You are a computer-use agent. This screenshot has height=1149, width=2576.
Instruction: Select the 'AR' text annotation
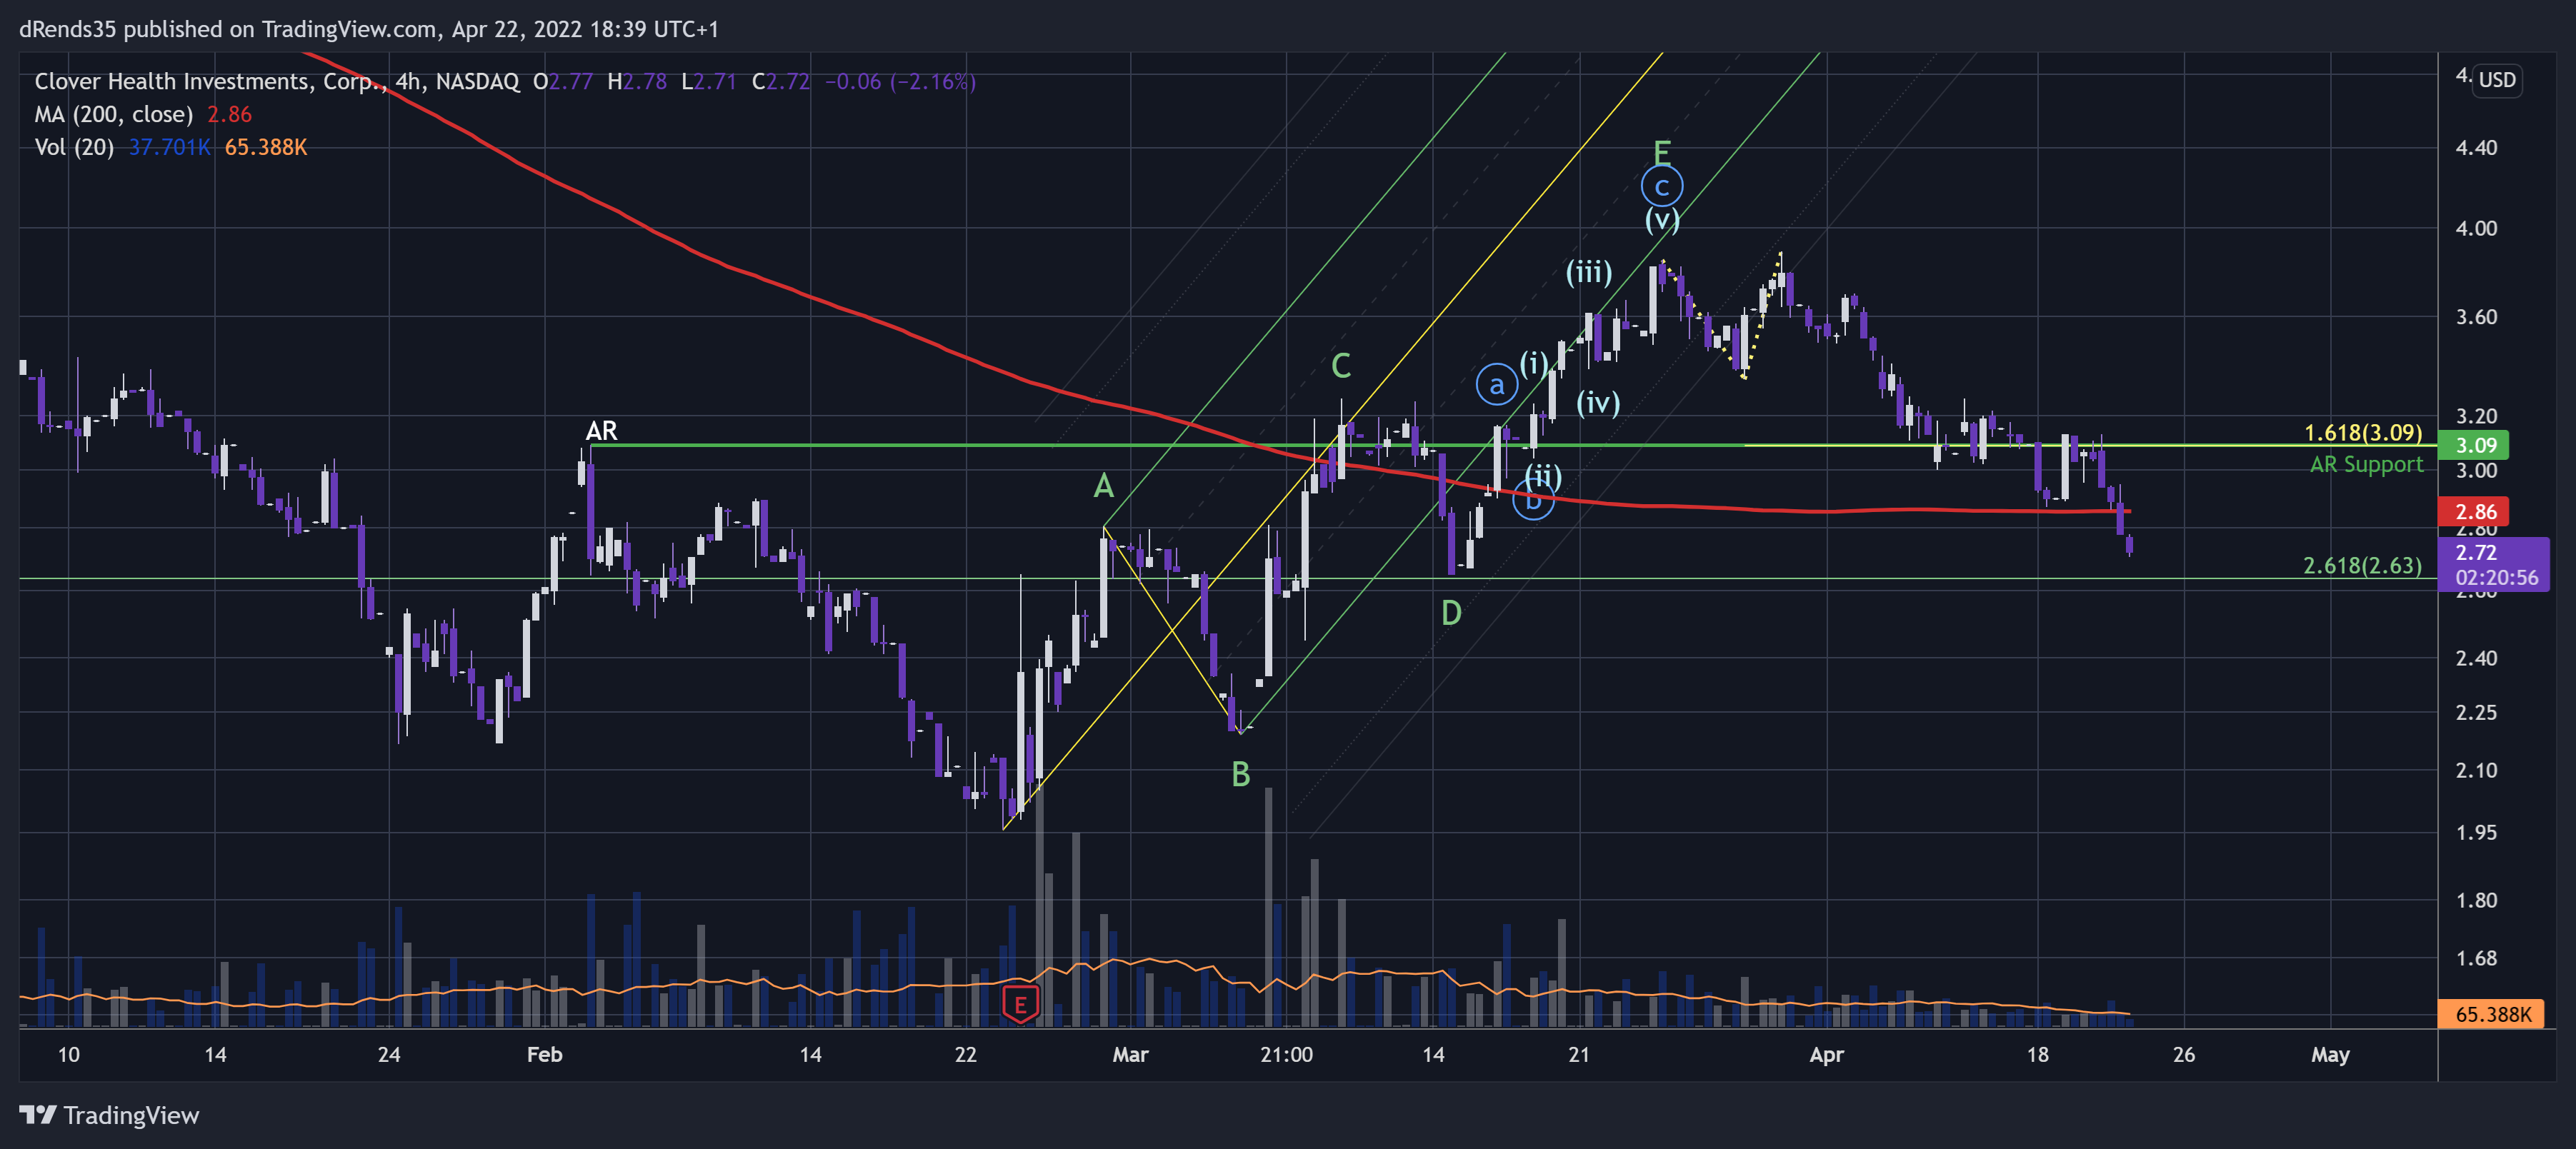coord(601,430)
